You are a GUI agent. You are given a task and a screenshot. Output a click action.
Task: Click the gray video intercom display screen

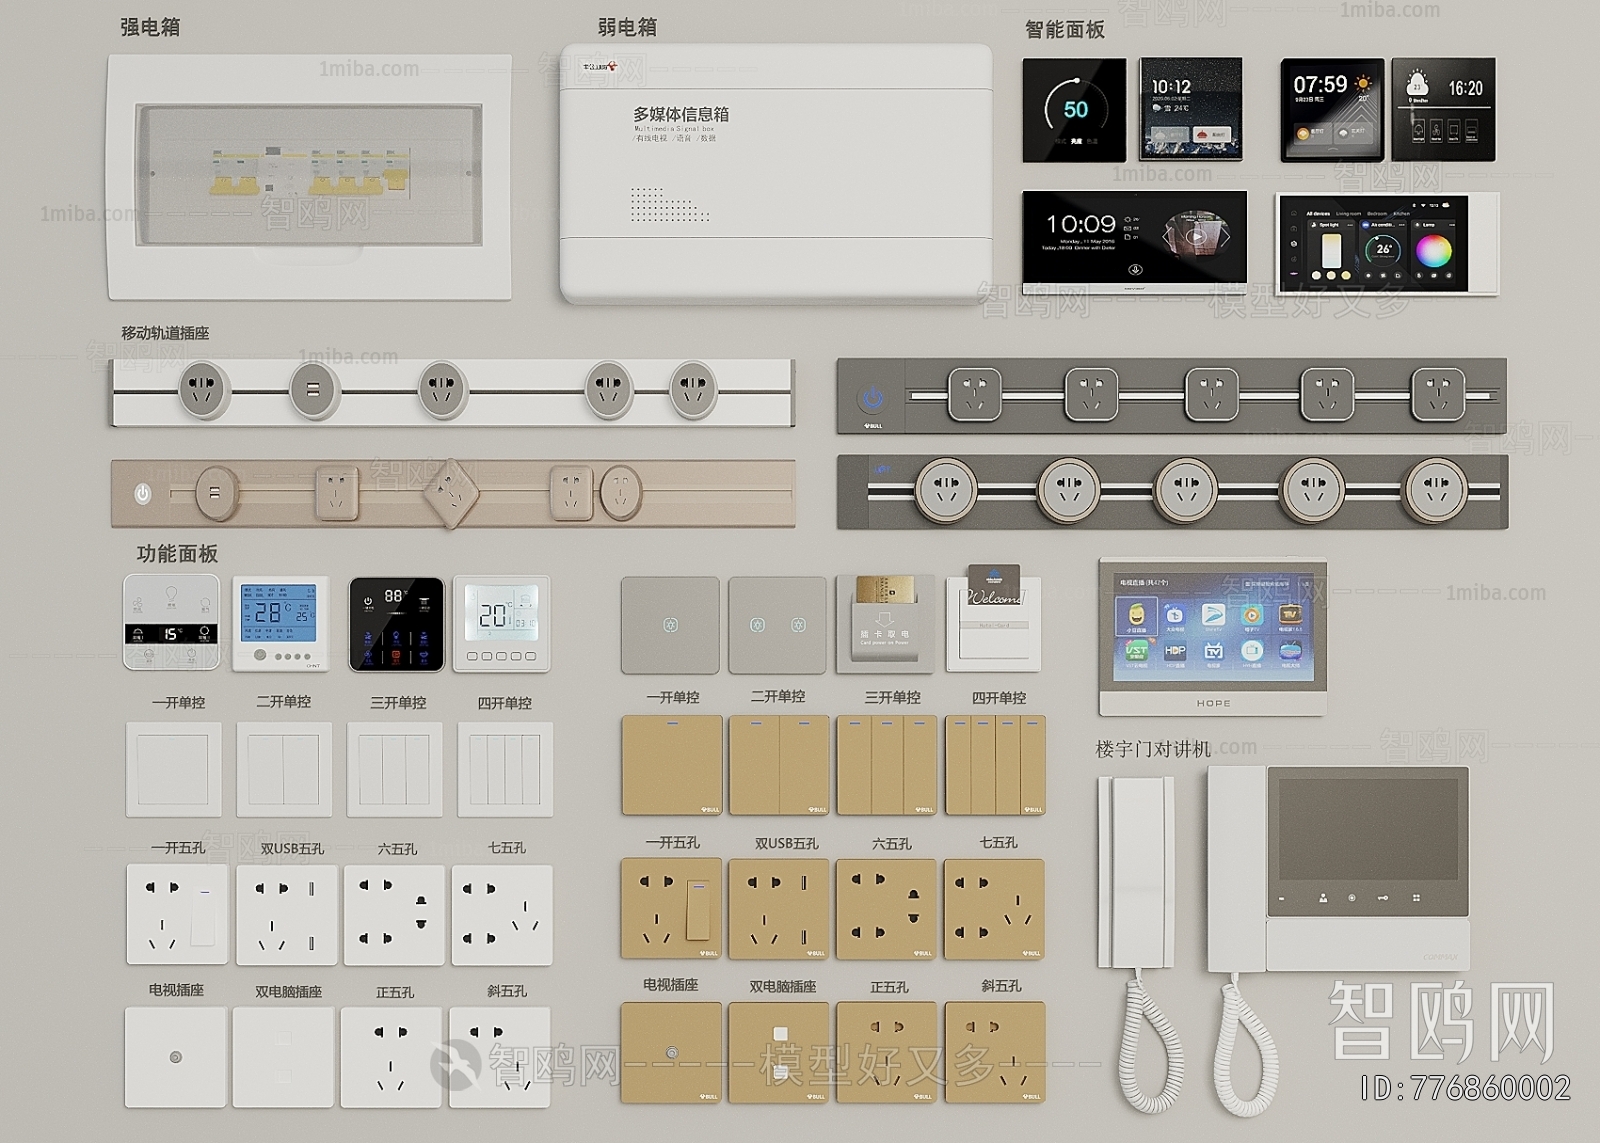pos(1368,829)
